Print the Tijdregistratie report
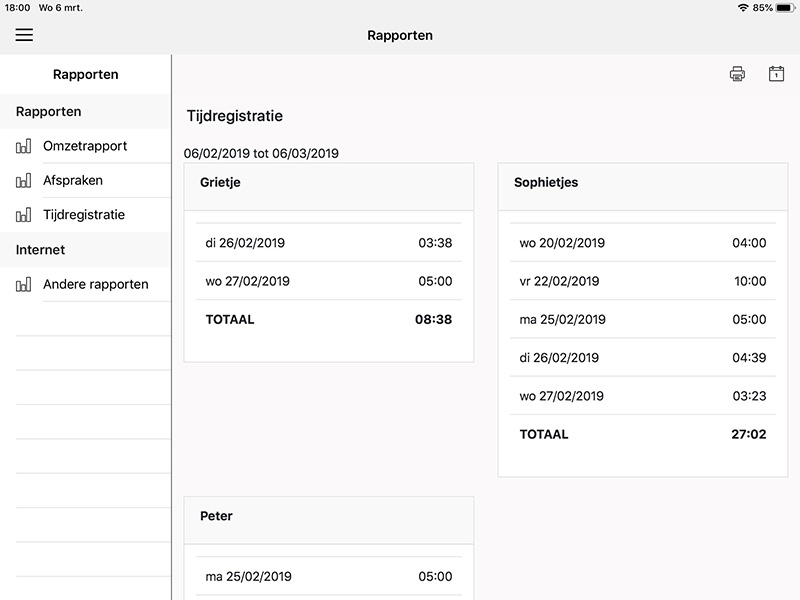 click(737, 74)
